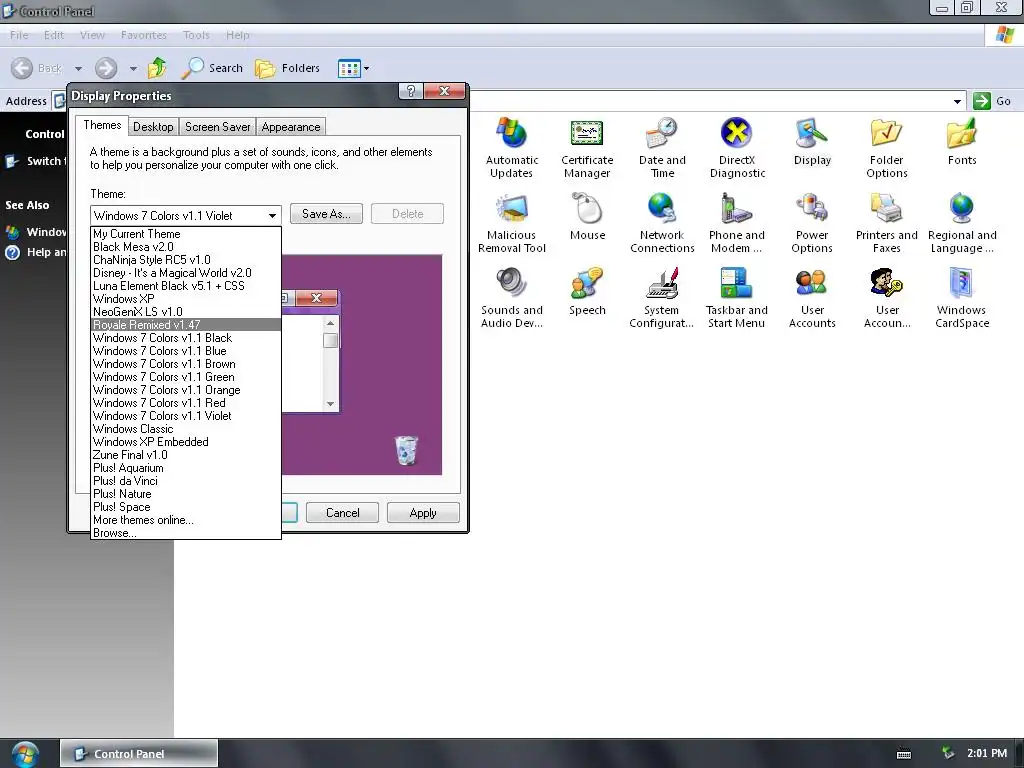Viewport: 1024px width, 768px height.
Task: Open the Date and Time icon
Action: click(x=662, y=148)
